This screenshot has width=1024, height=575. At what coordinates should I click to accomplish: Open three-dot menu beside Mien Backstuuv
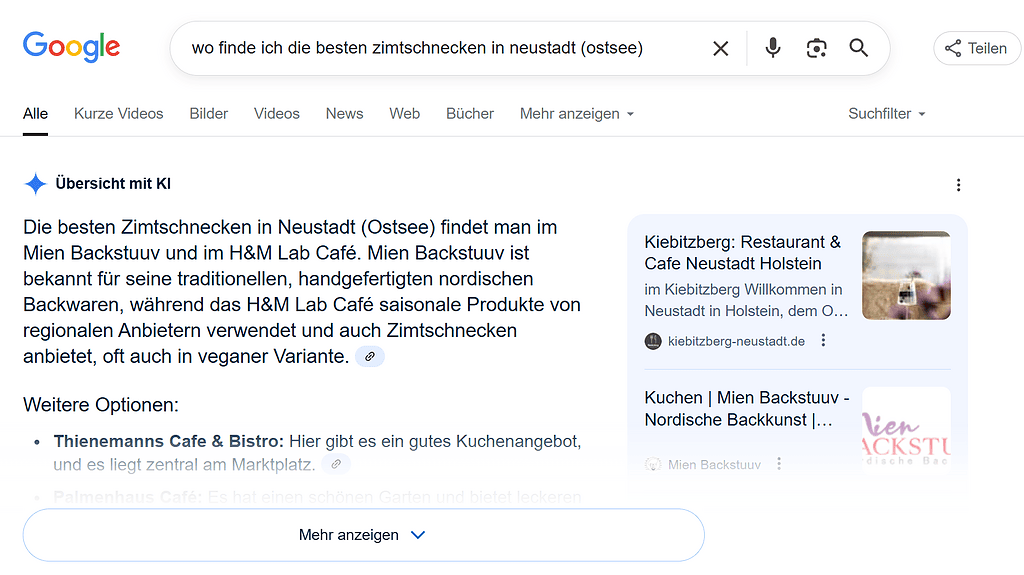coord(779,464)
